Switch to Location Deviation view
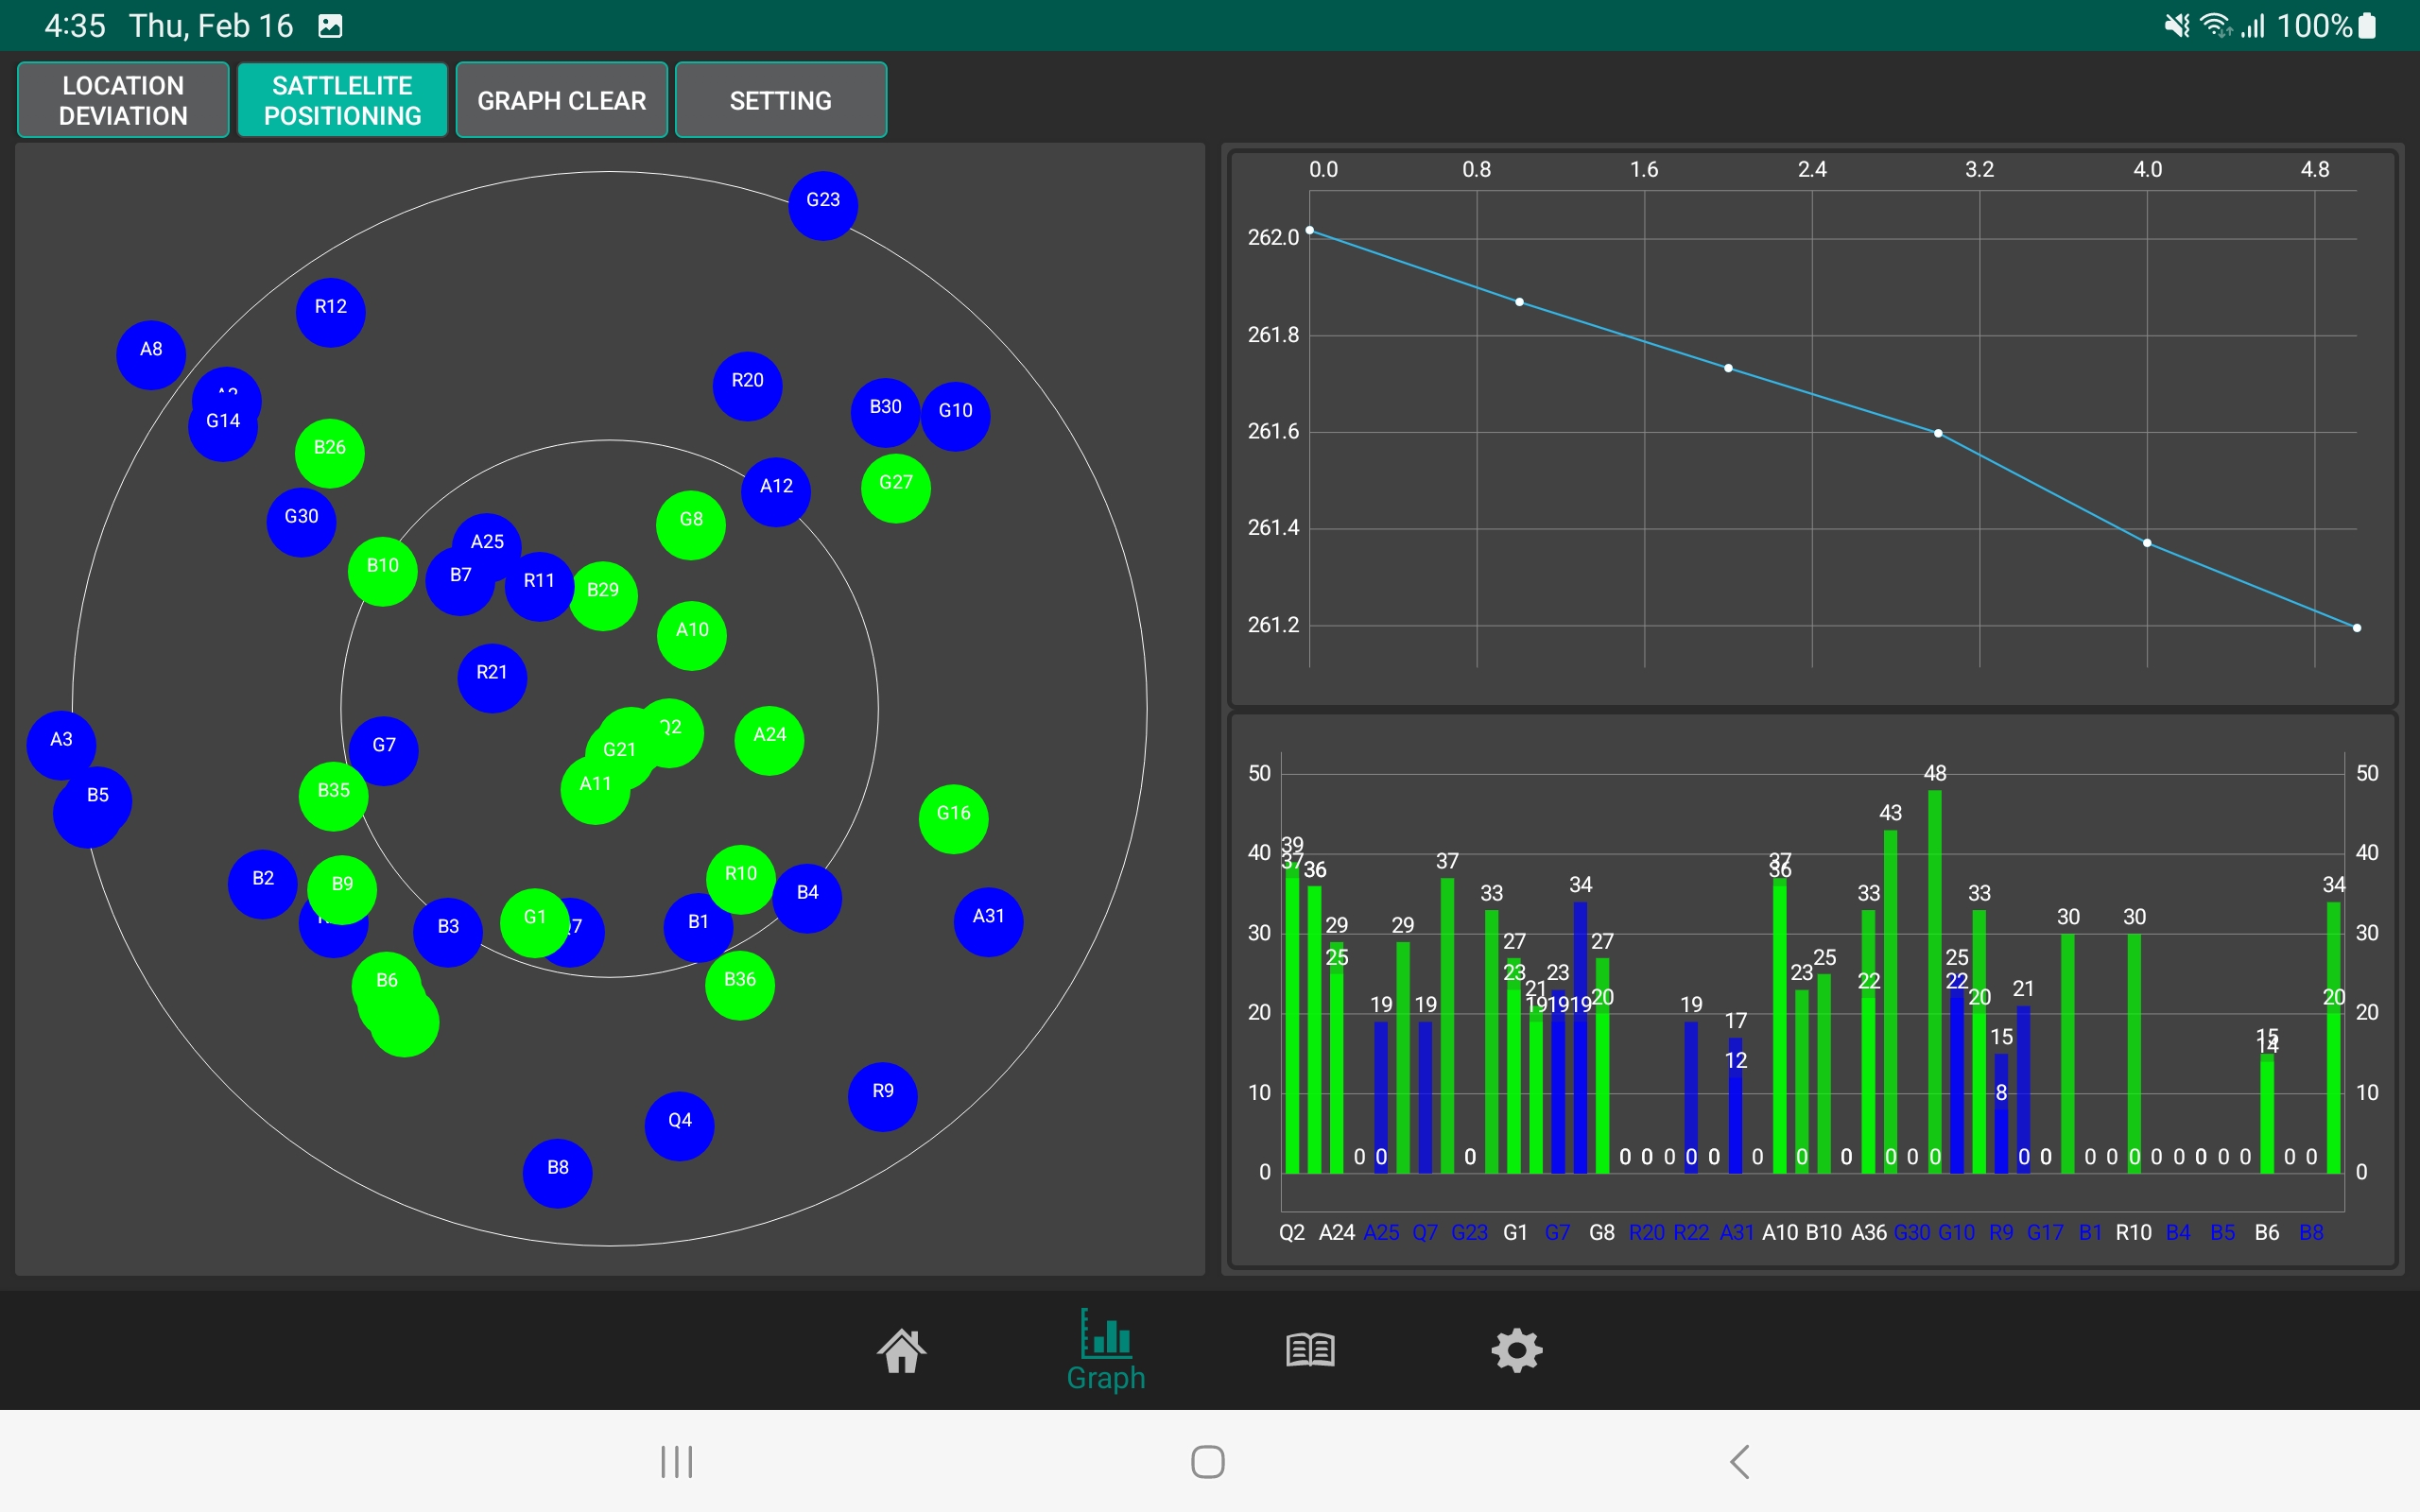The height and width of the screenshot is (1512, 2420). tap(123, 100)
